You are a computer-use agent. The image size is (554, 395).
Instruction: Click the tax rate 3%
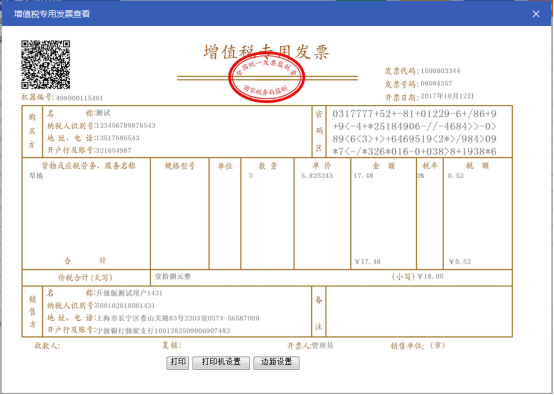[421, 176]
